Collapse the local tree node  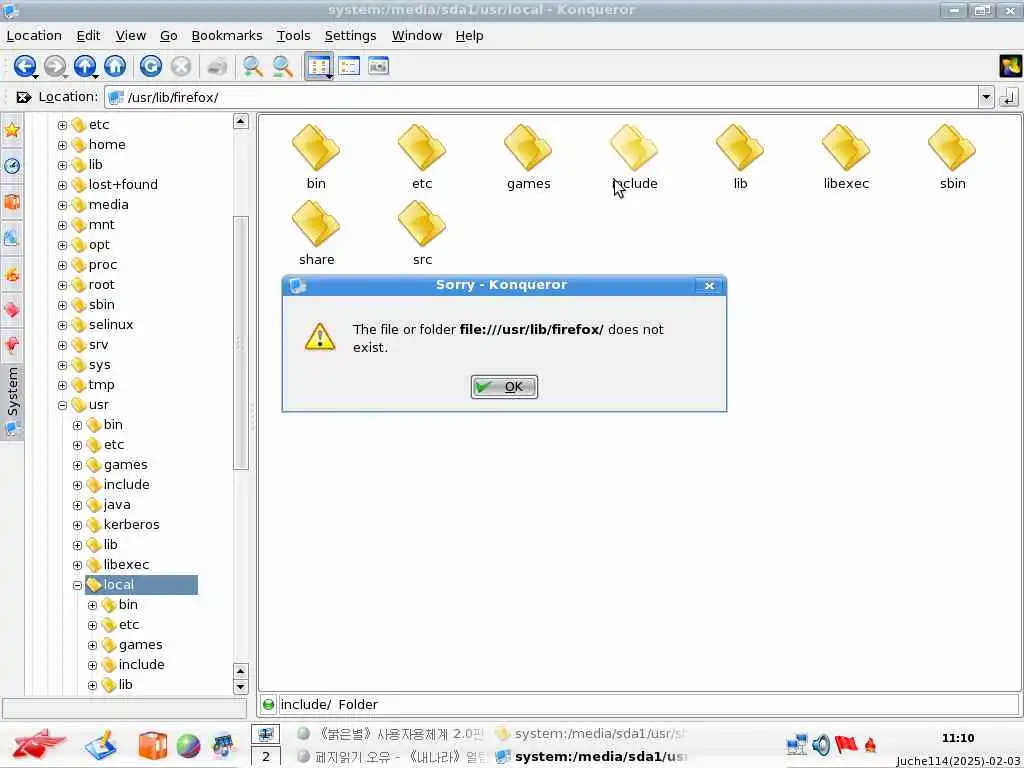click(x=77, y=585)
